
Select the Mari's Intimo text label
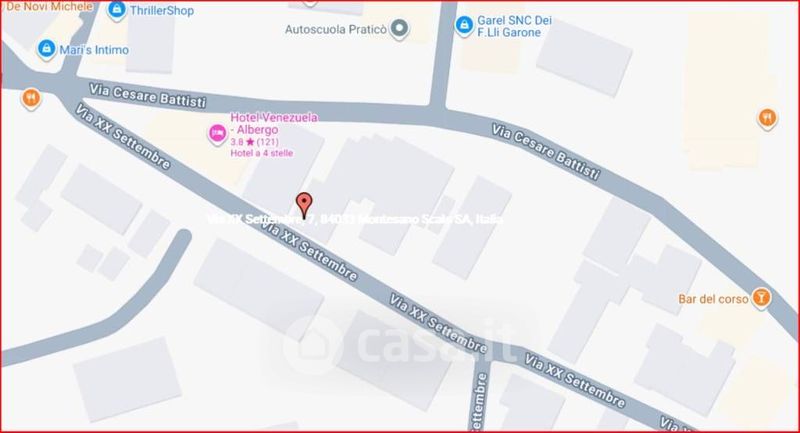(94, 50)
